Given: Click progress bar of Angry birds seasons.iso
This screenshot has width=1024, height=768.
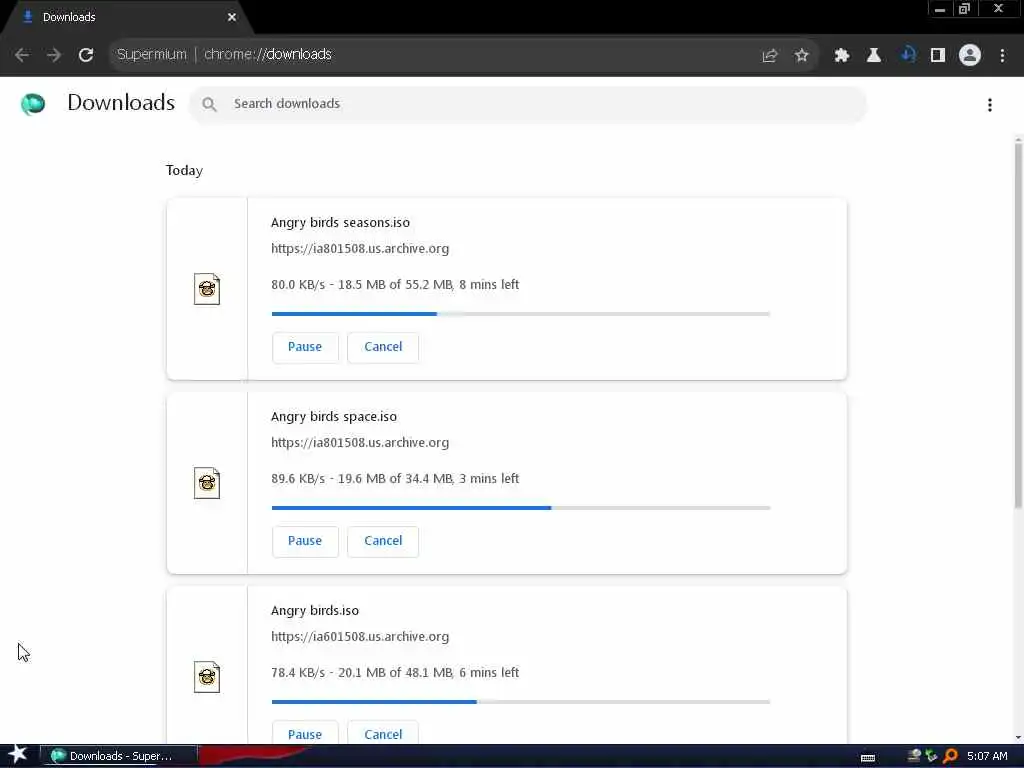Looking at the screenshot, I should tap(521, 314).
